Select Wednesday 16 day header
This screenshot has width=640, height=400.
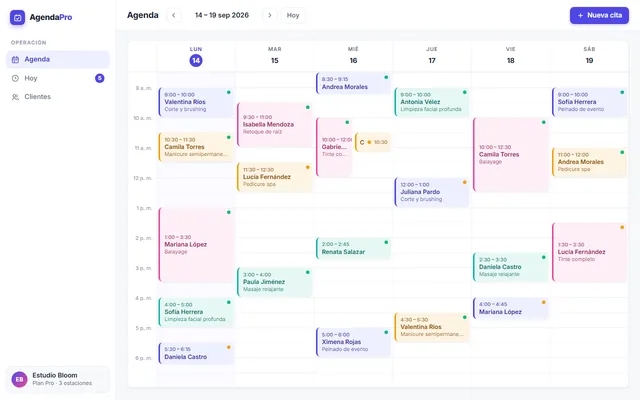tap(353, 56)
